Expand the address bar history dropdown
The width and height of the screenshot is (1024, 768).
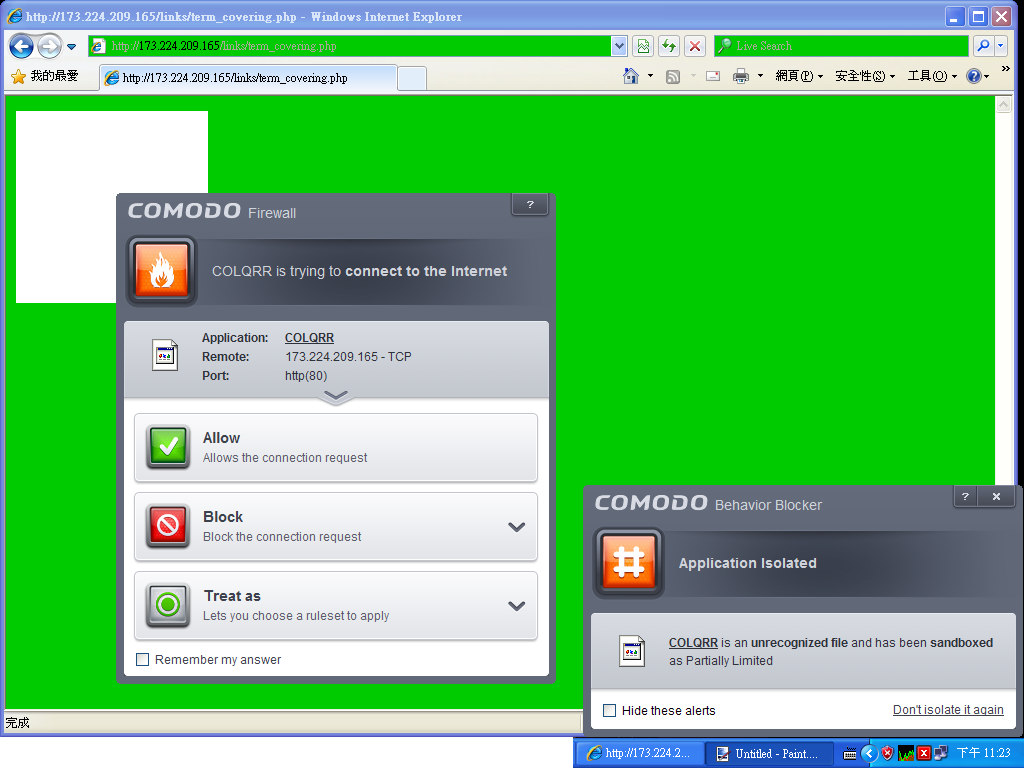click(619, 46)
